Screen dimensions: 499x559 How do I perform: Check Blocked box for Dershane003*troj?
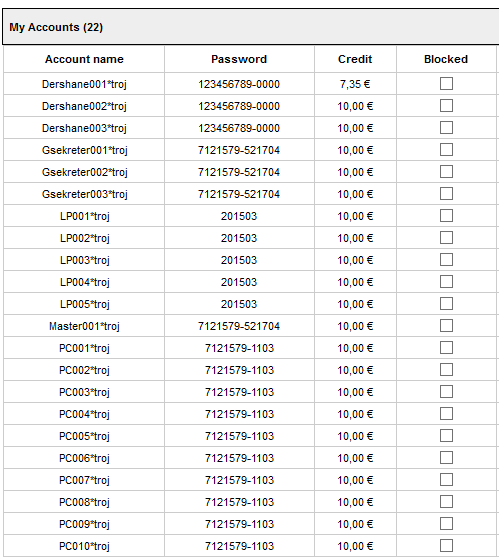coord(446,128)
